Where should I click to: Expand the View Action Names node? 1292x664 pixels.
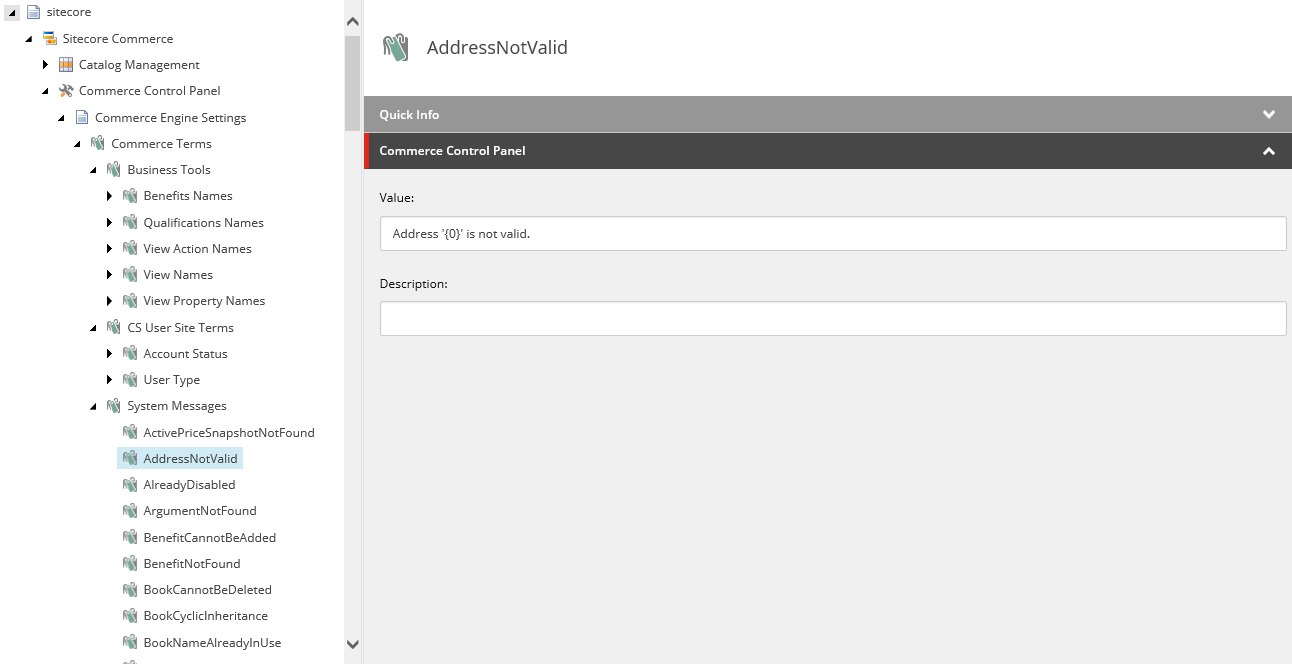tap(109, 248)
